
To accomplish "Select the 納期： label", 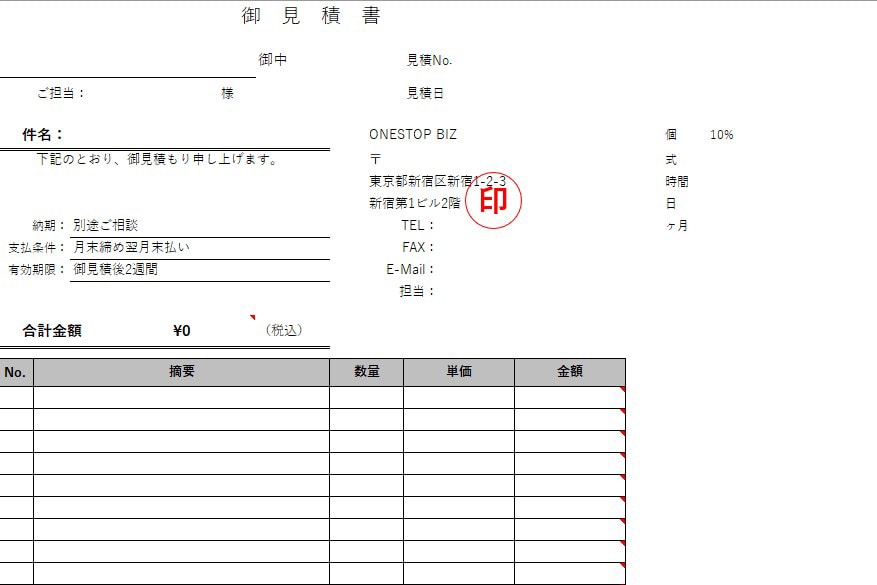I will coord(48,225).
